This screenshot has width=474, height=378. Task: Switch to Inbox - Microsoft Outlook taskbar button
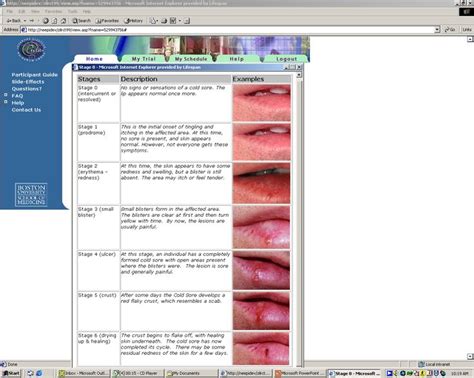point(84,373)
